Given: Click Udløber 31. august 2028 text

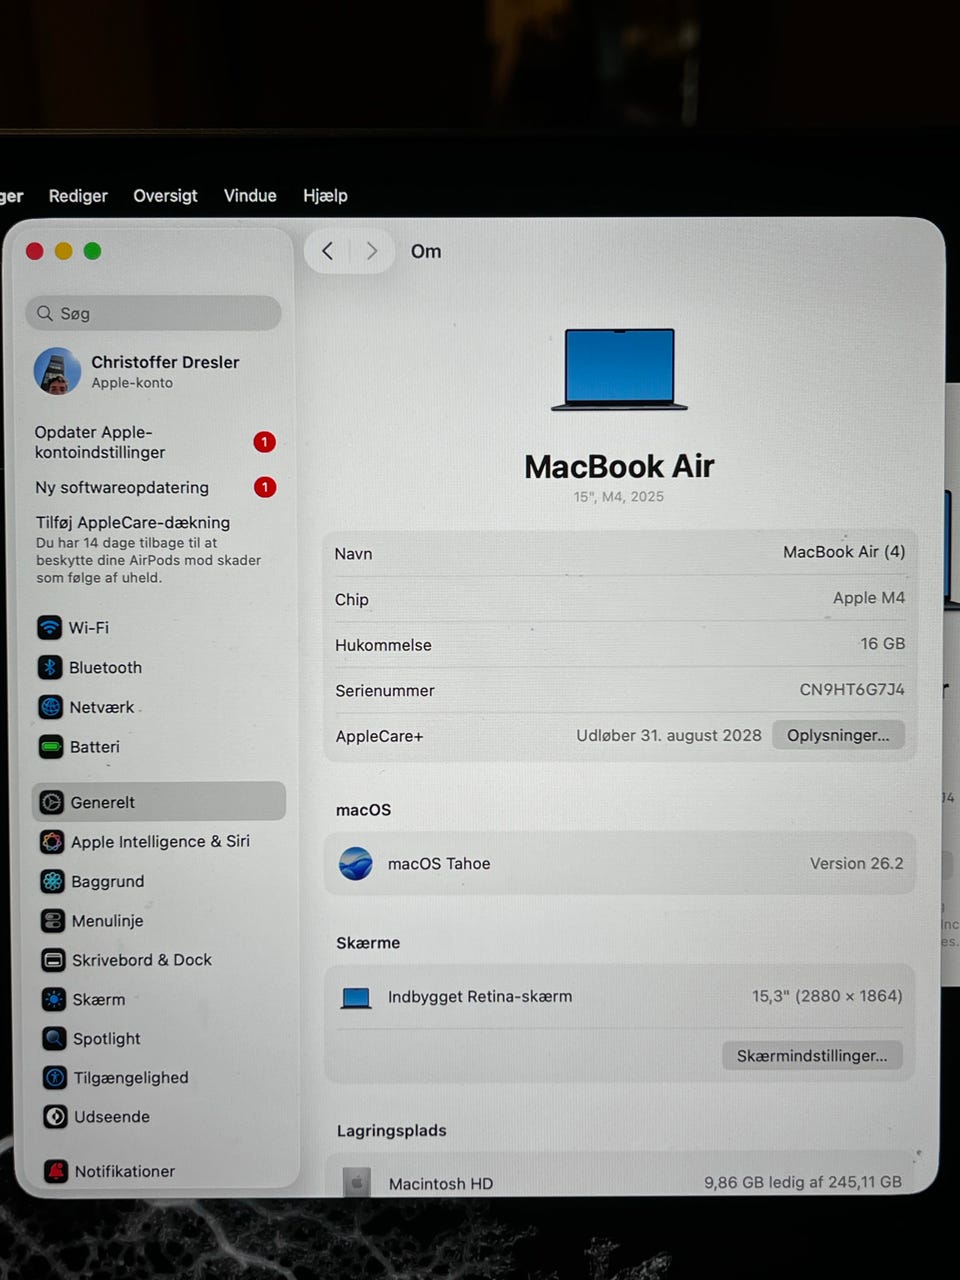Looking at the screenshot, I should 669,735.
